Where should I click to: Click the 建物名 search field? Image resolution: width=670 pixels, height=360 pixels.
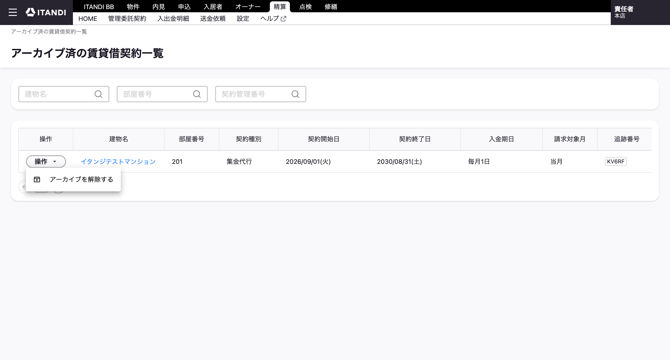(64, 94)
